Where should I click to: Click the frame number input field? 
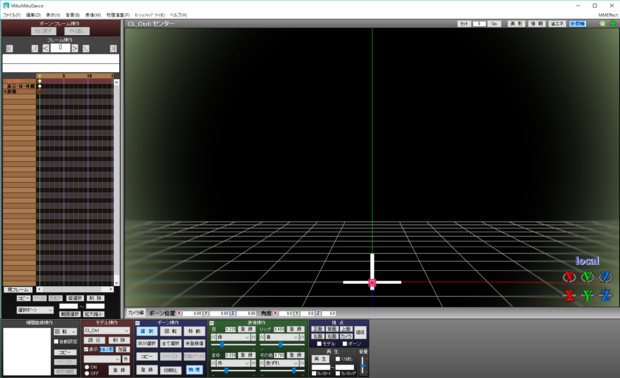60,48
